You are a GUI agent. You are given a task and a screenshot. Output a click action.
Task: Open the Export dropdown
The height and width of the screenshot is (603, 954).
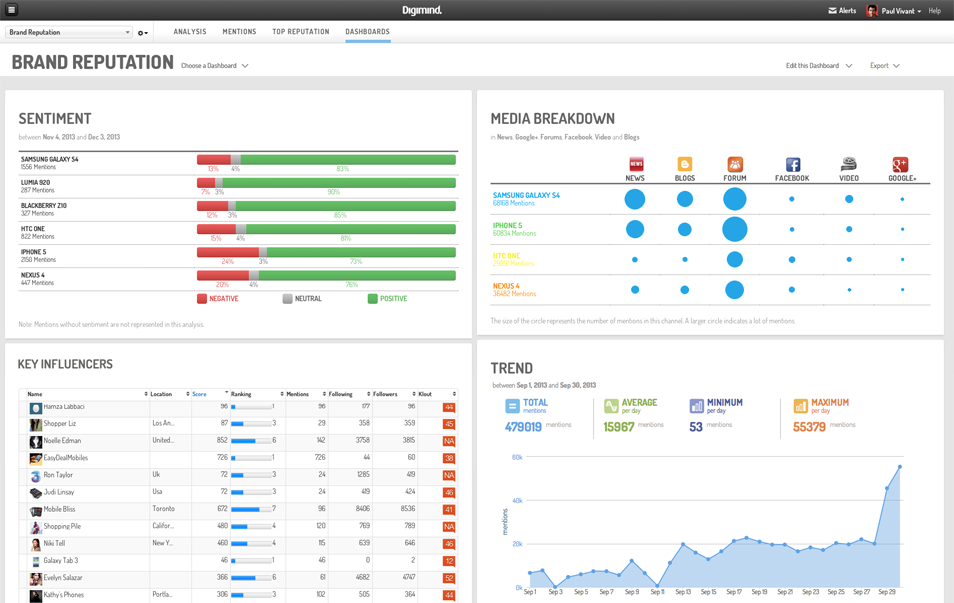point(884,66)
